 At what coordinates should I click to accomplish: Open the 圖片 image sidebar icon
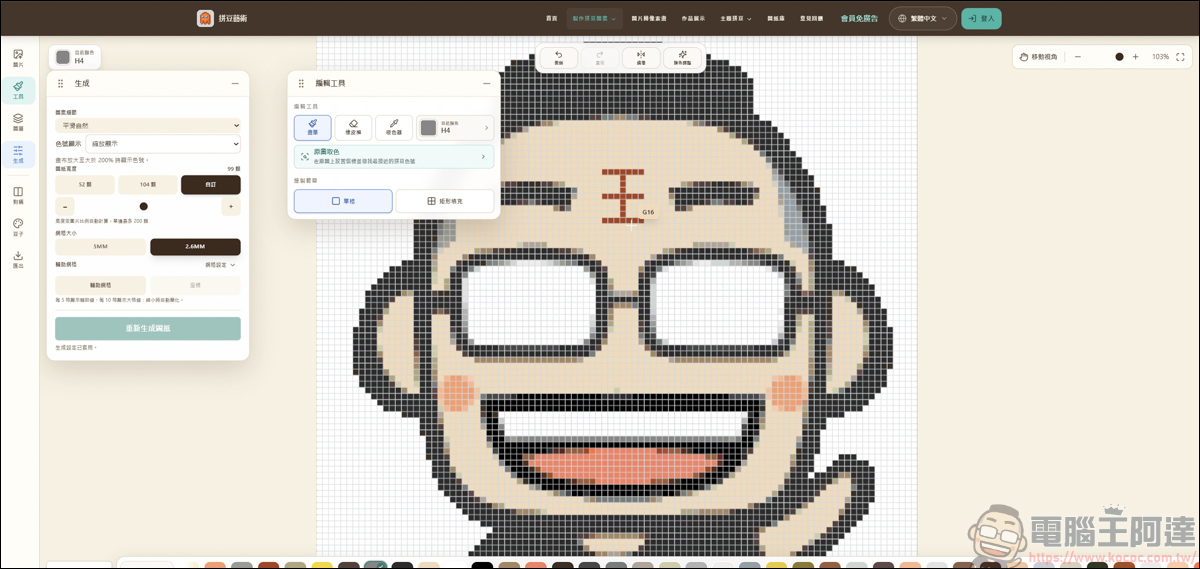click(18, 58)
